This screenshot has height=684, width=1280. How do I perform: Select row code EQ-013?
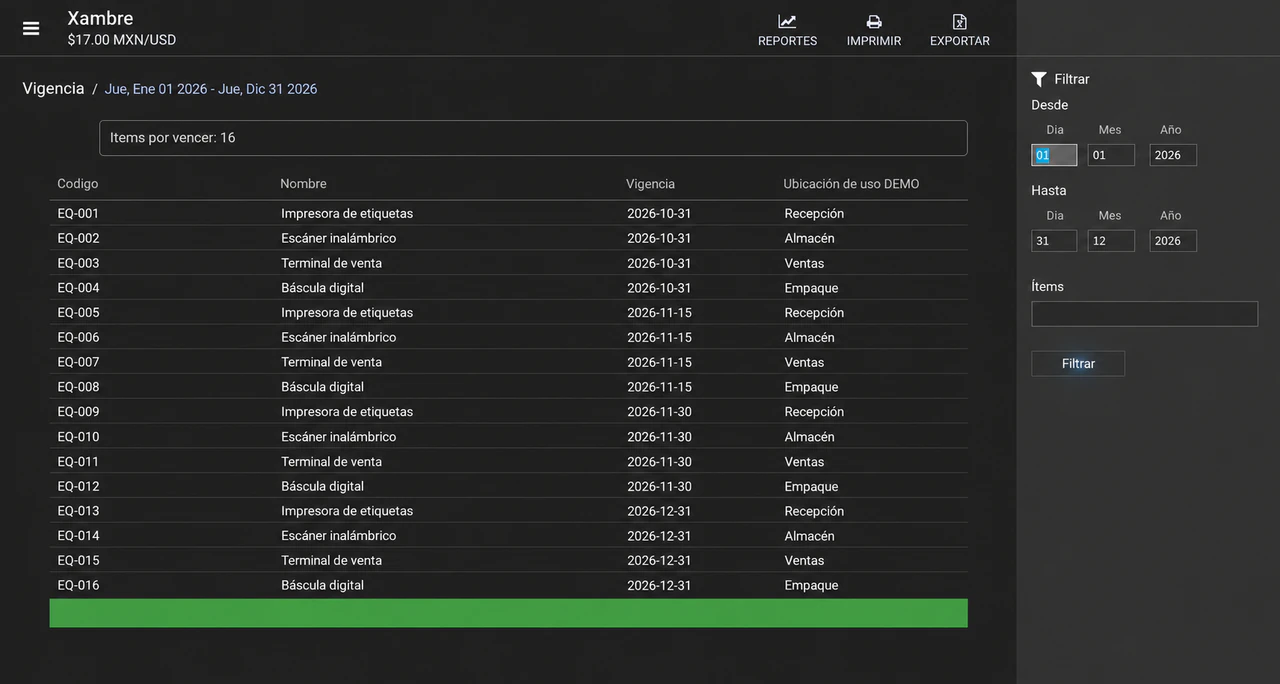[78, 510]
